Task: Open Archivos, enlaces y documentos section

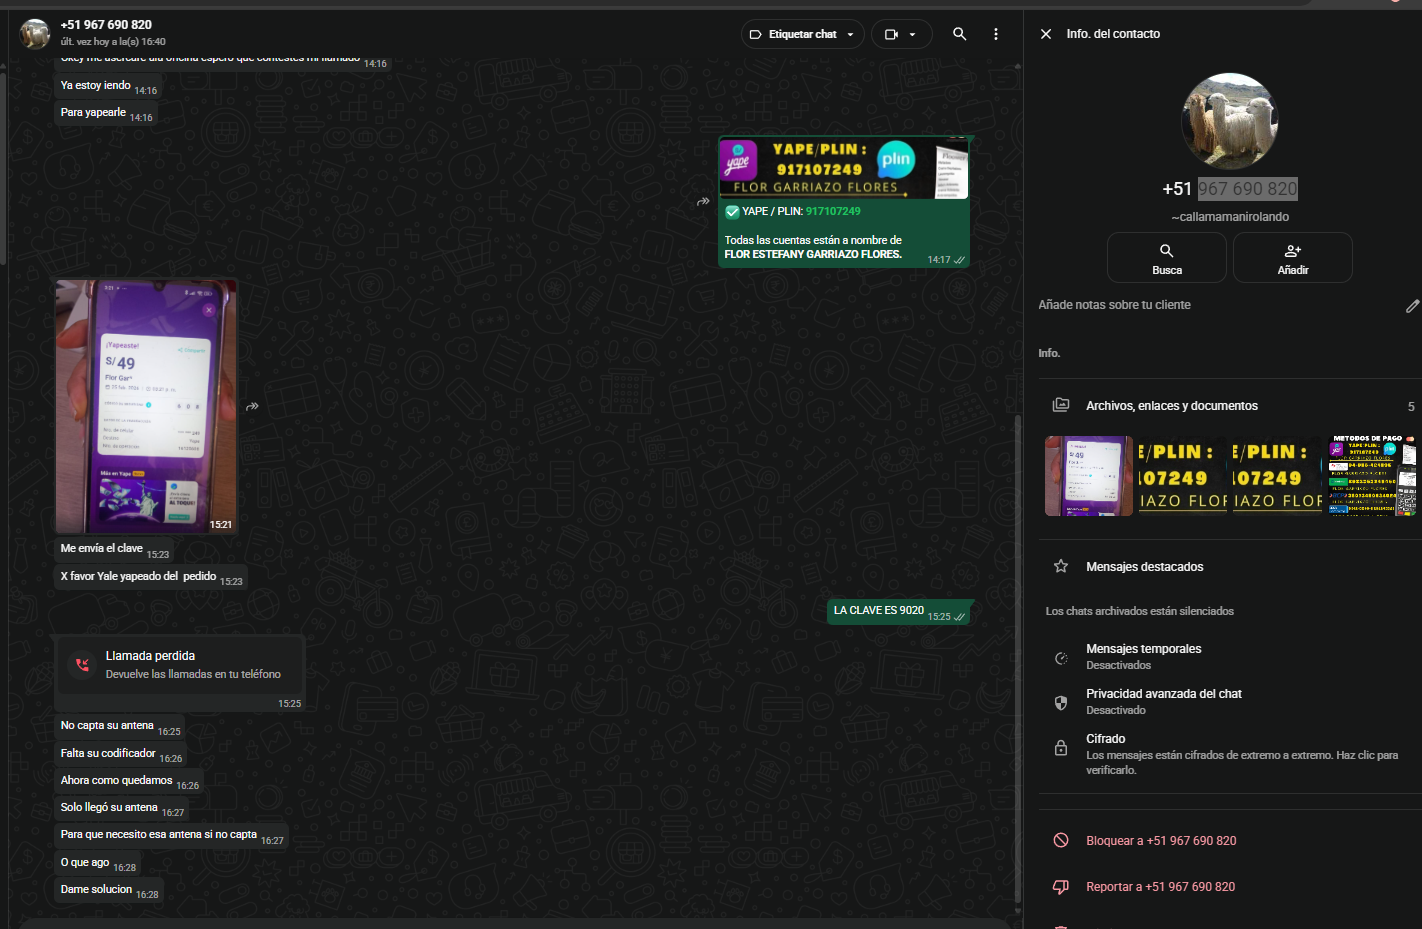Action: click(x=1171, y=406)
